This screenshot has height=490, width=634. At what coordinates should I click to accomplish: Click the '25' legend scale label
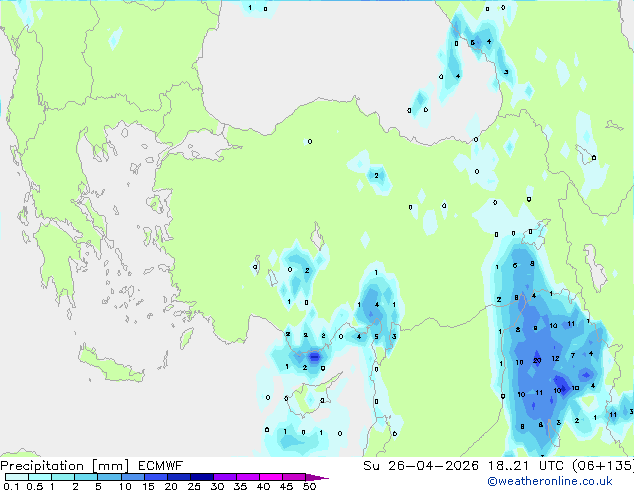click(x=194, y=486)
